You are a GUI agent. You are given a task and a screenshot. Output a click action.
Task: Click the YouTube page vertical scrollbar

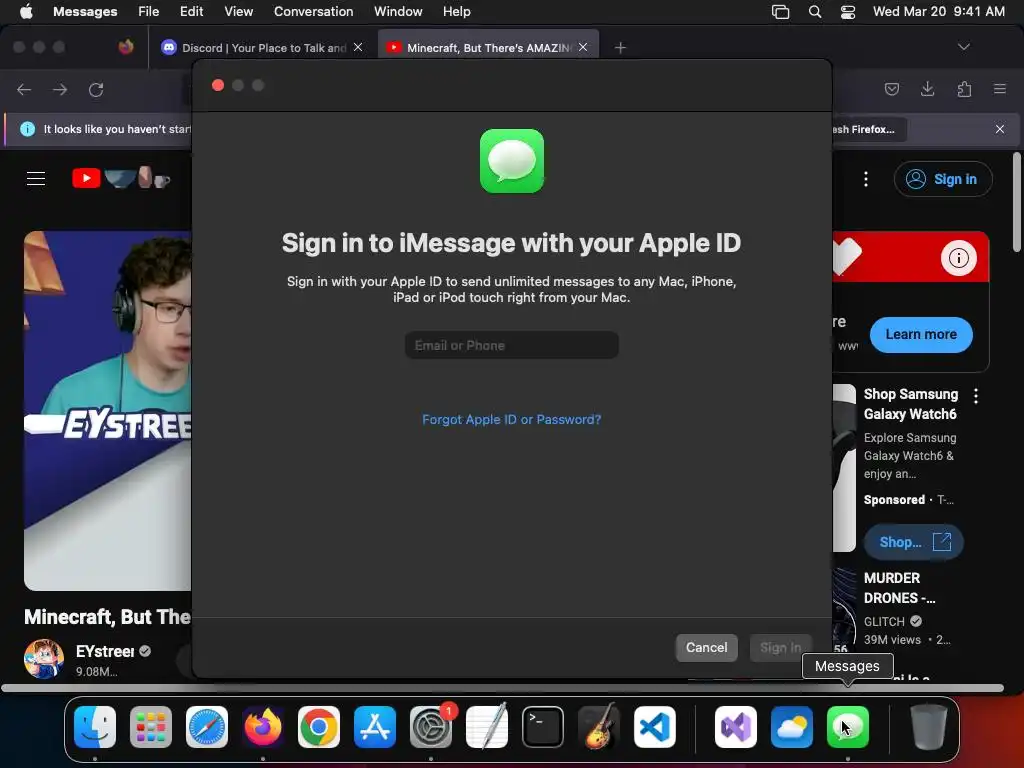tap(1016, 202)
